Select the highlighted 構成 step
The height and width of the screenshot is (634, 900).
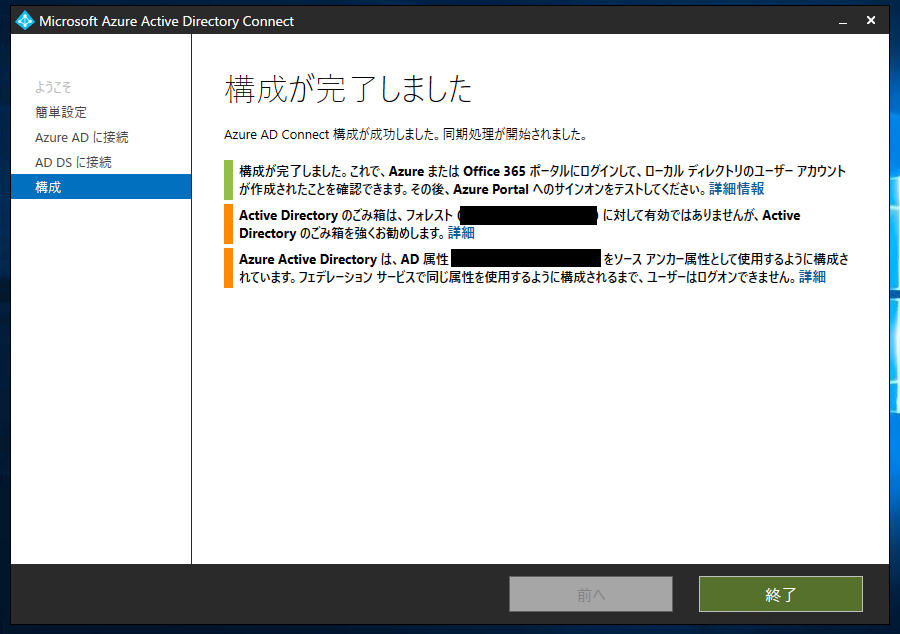tap(101, 187)
